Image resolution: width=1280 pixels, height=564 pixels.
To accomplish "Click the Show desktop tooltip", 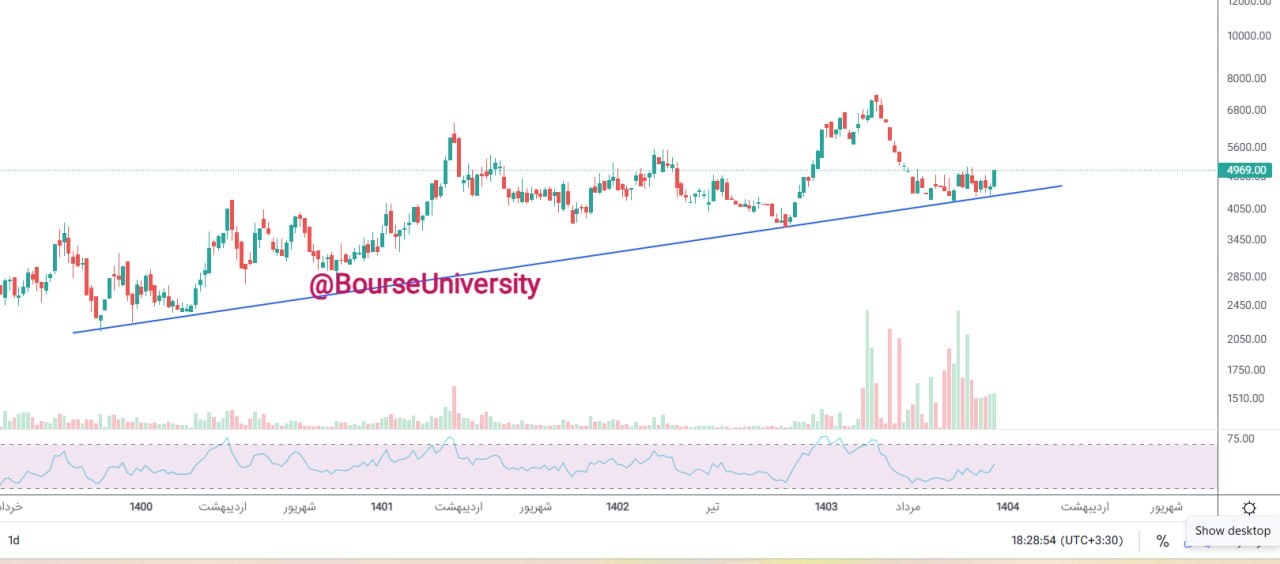I will point(1232,531).
